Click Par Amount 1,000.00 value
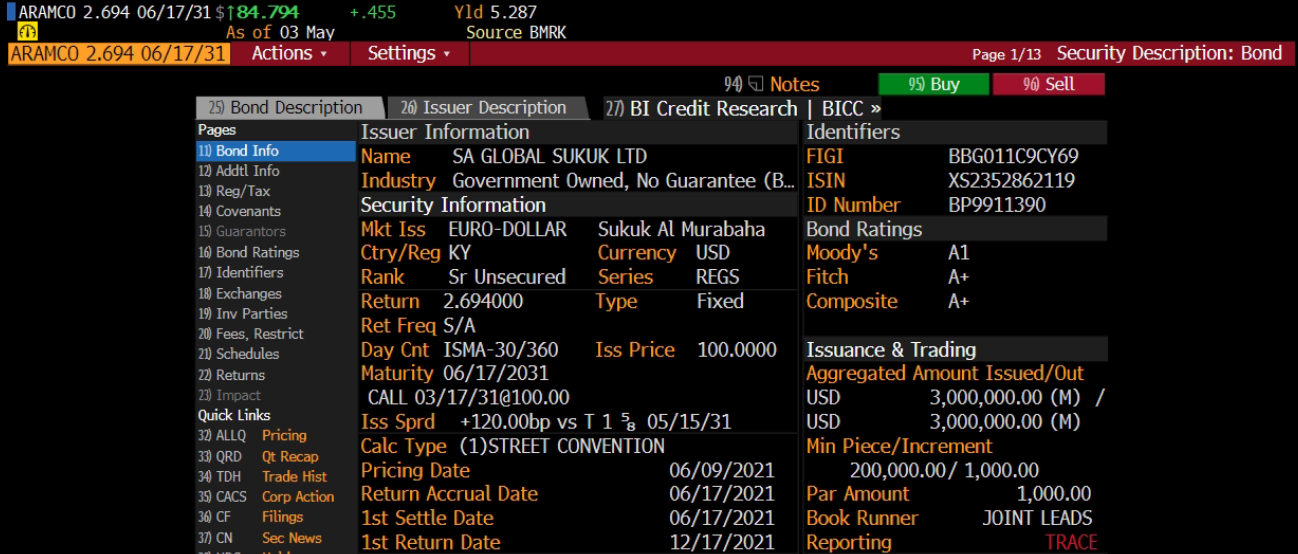1298x554 pixels. coord(1054,494)
